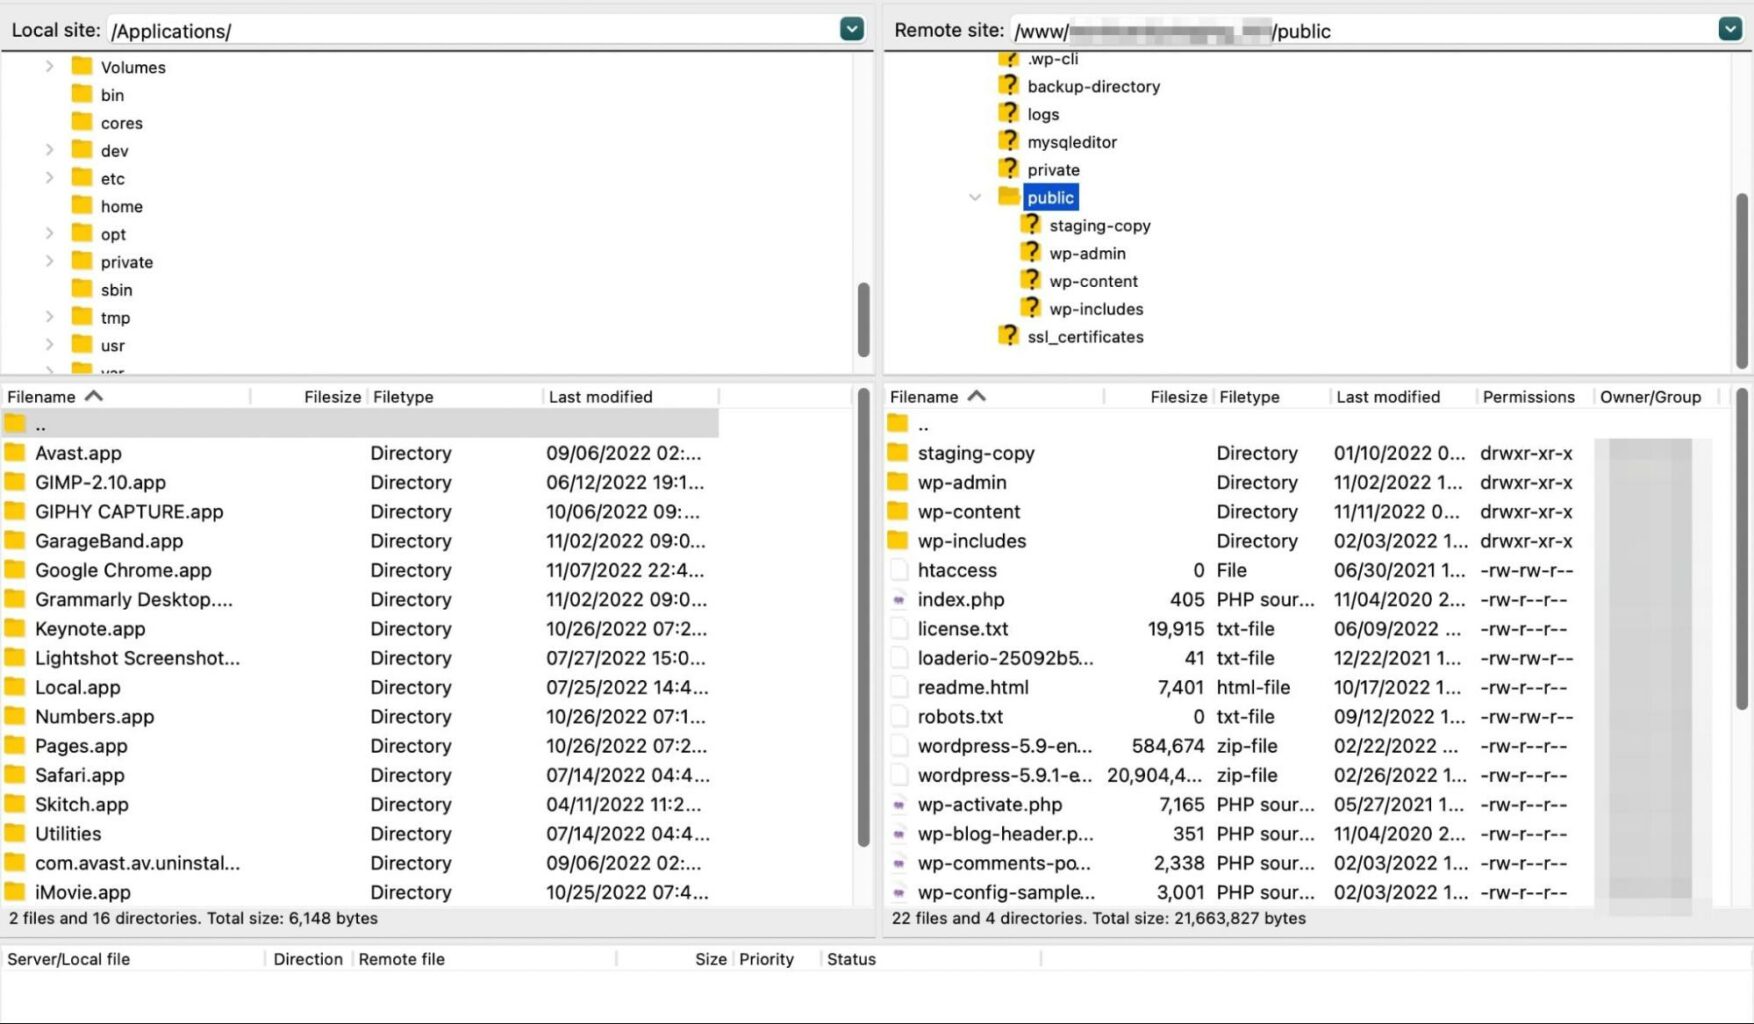
Task: Select staging-copy in the remote file list
Action: click(x=976, y=452)
